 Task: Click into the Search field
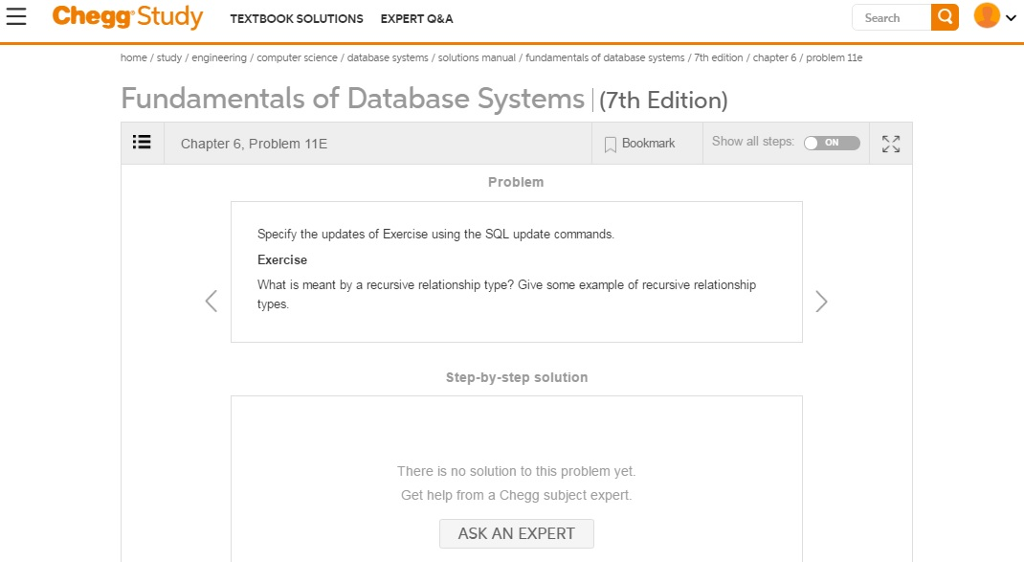coord(891,18)
